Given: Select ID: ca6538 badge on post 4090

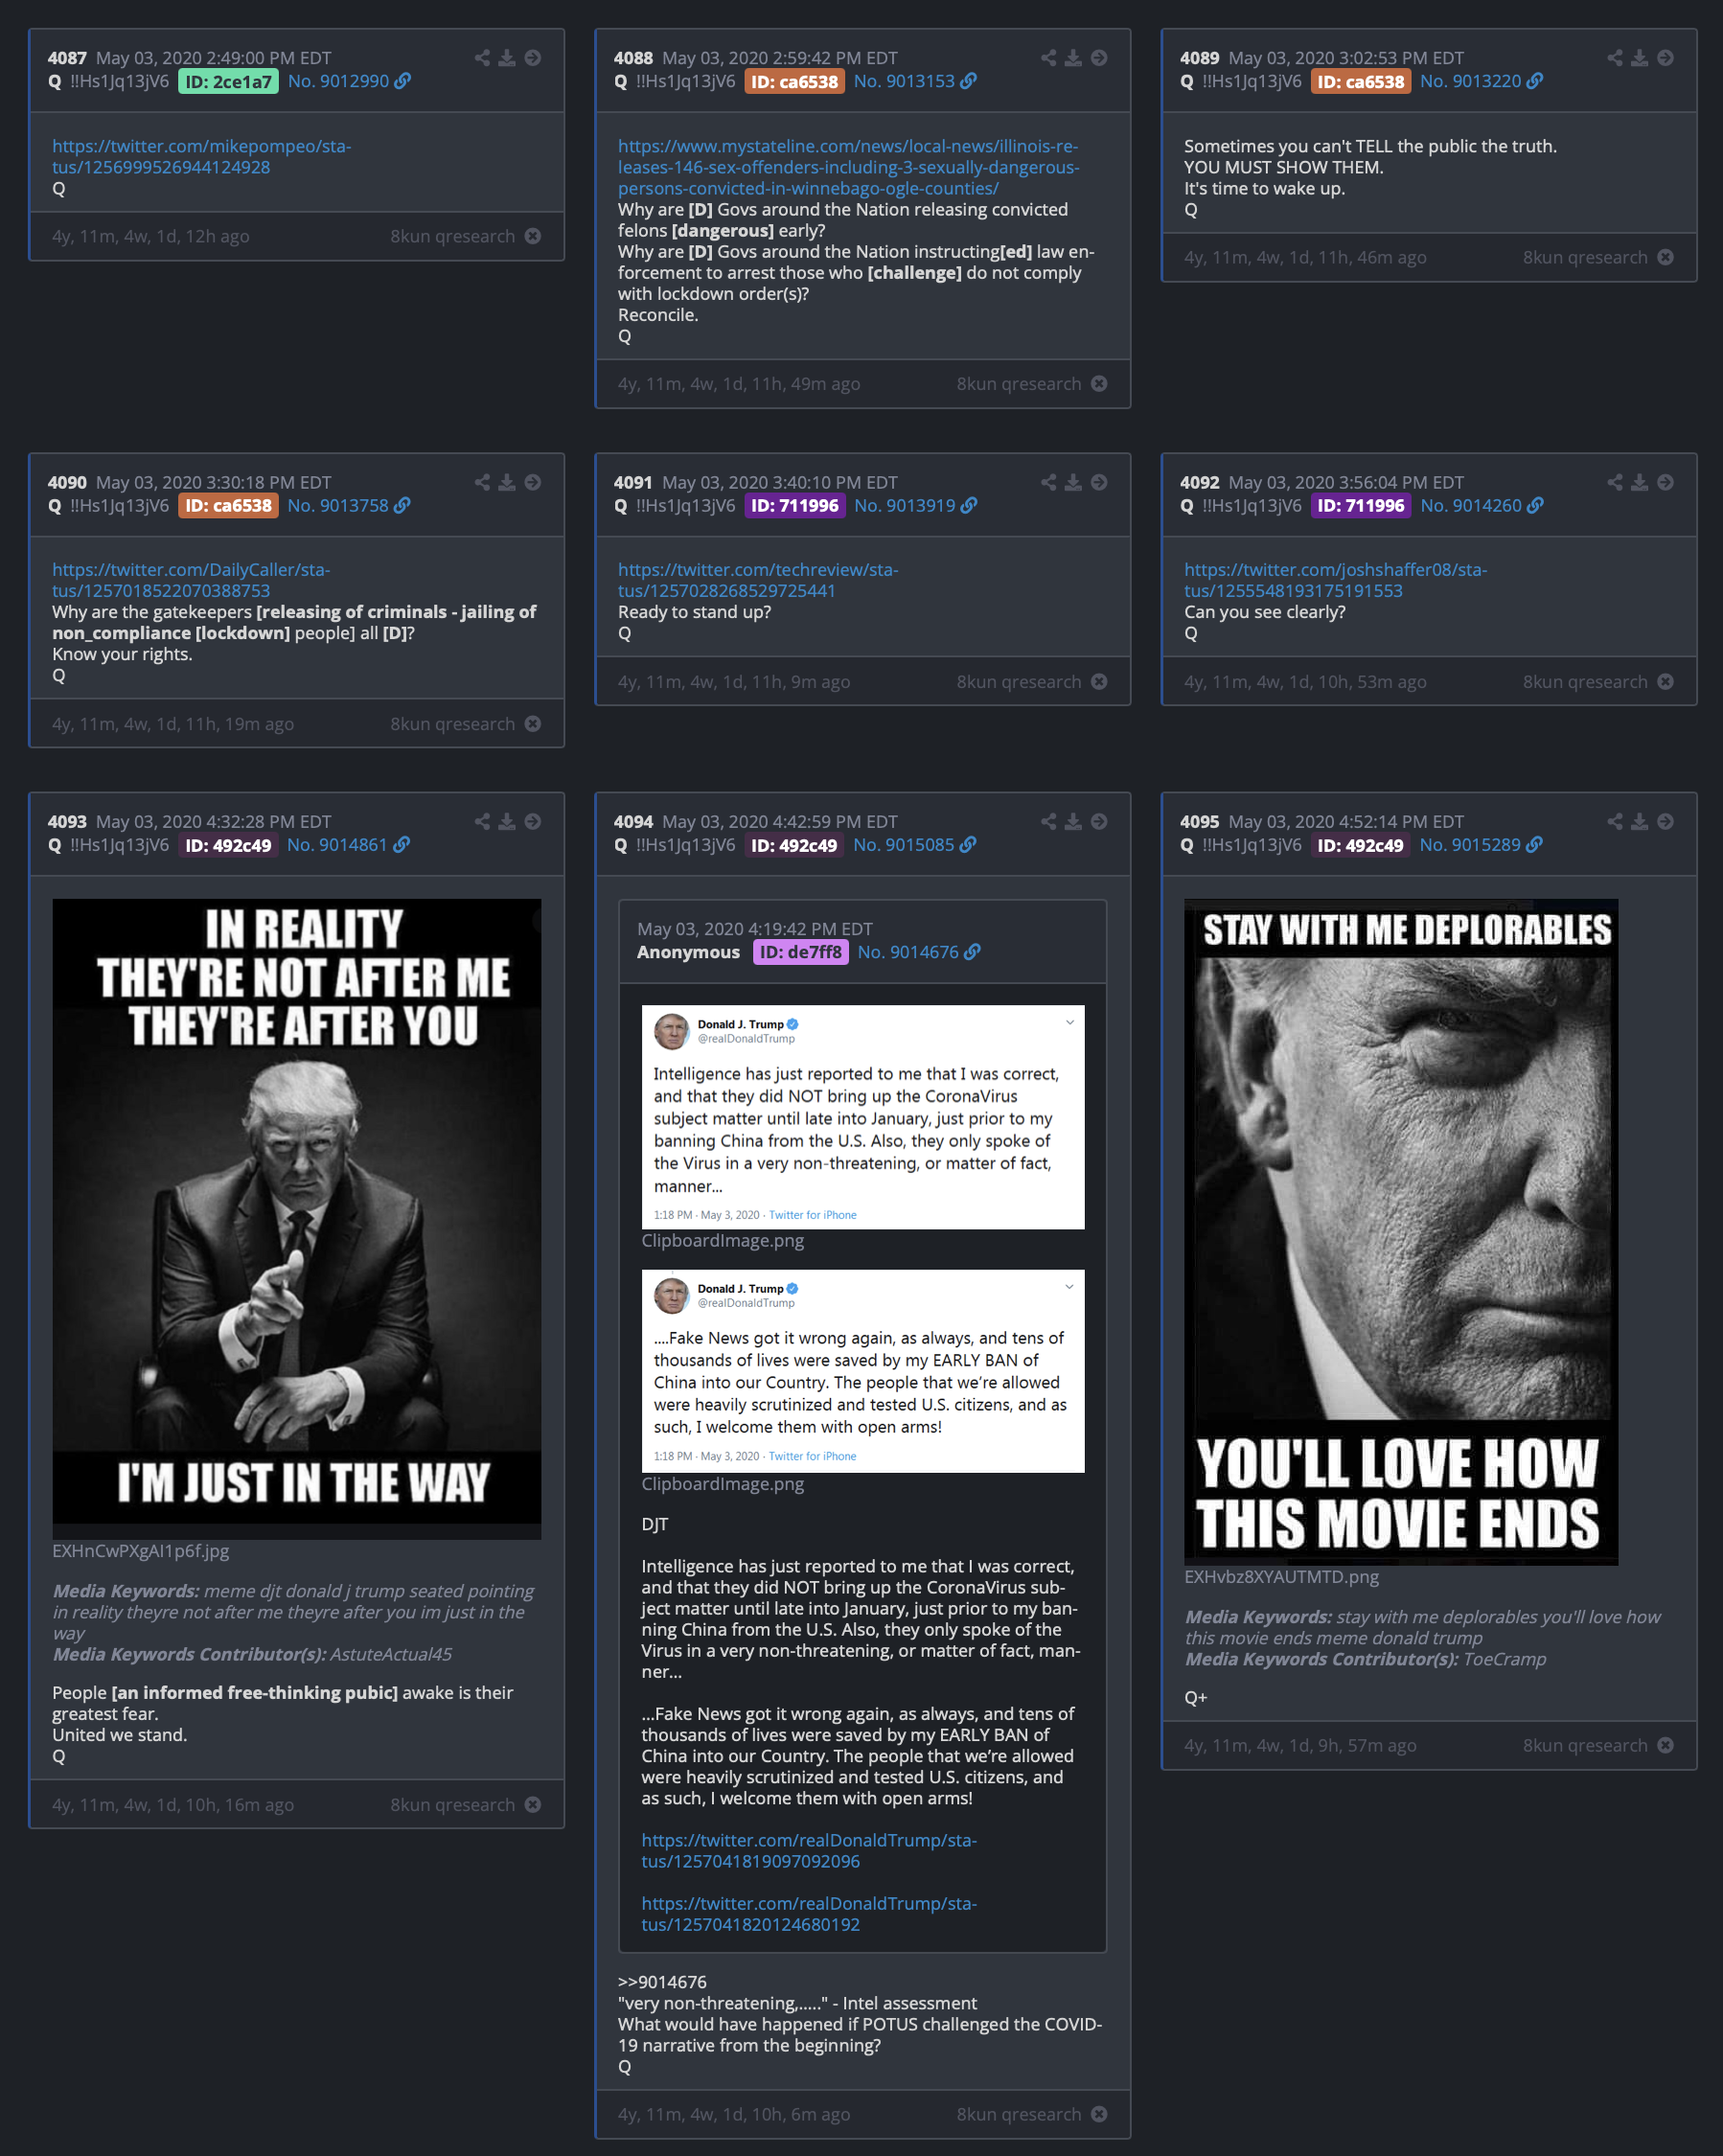Looking at the screenshot, I should (229, 505).
